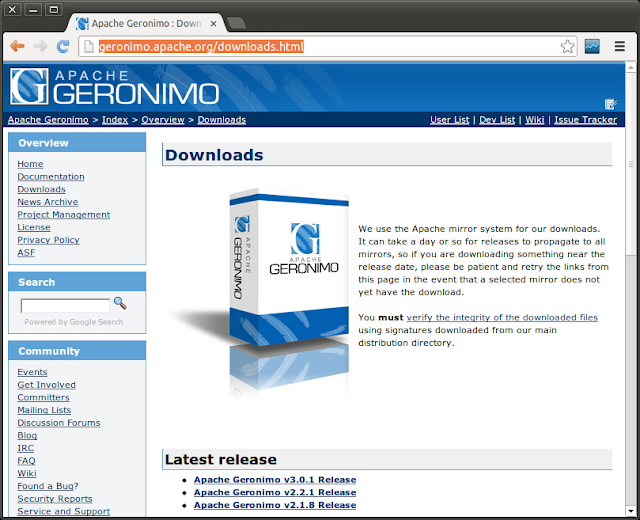
Task: Open a new tab
Action: [x=236, y=23]
